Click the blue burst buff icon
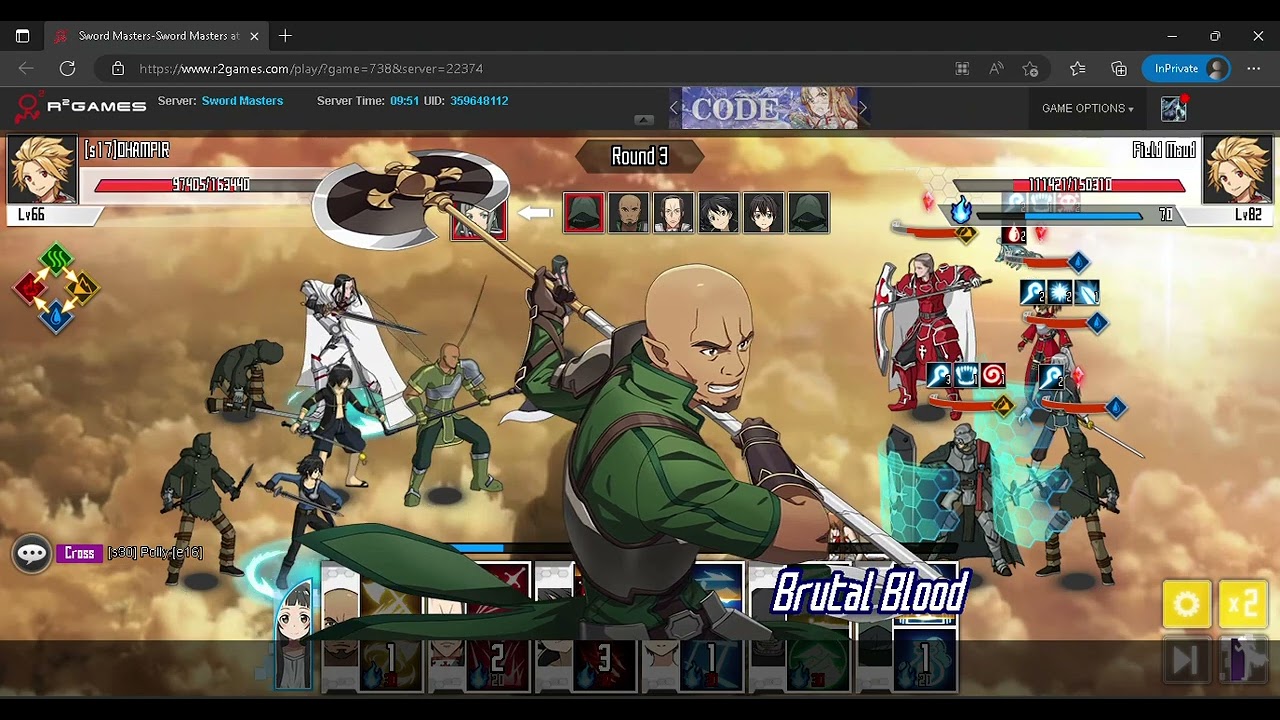This screenshot has height=720, width=1280. point(1060,293)
